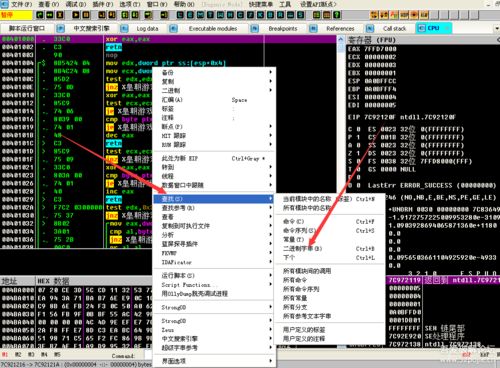The image size is (500, 368).
Task: Open the 设置API断点 menu
Action: coord(319,4)
